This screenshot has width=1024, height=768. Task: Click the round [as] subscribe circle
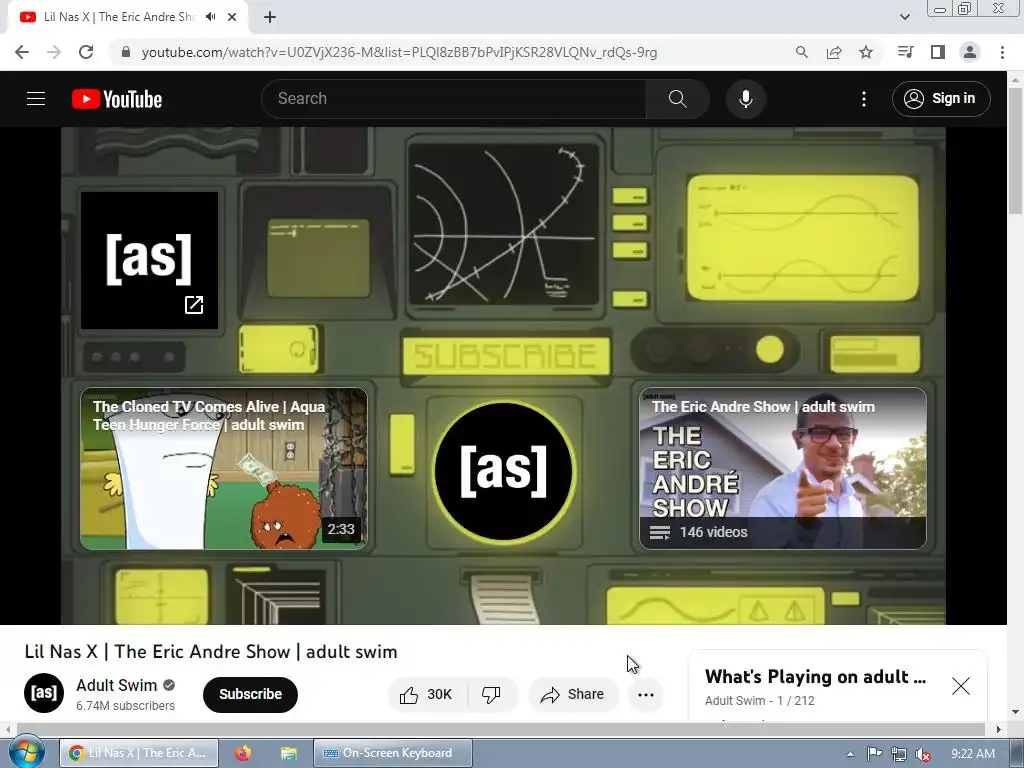504,471
